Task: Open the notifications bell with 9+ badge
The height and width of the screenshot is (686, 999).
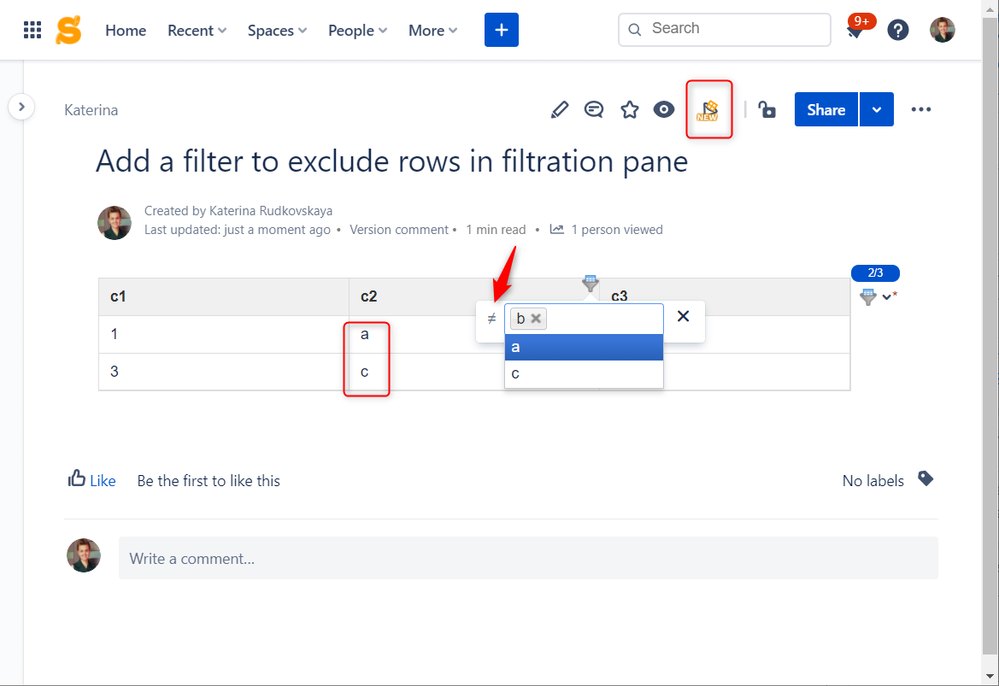Action: 855,30
